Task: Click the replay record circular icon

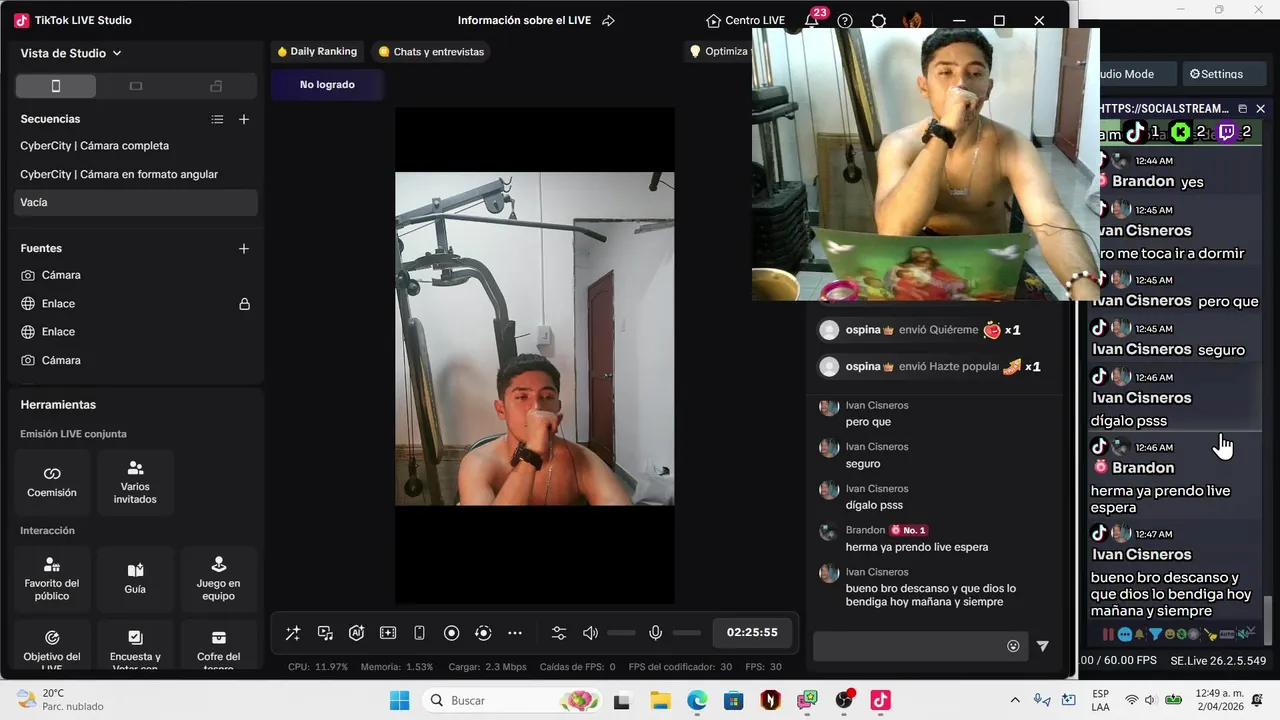Action: click(483, 633)
